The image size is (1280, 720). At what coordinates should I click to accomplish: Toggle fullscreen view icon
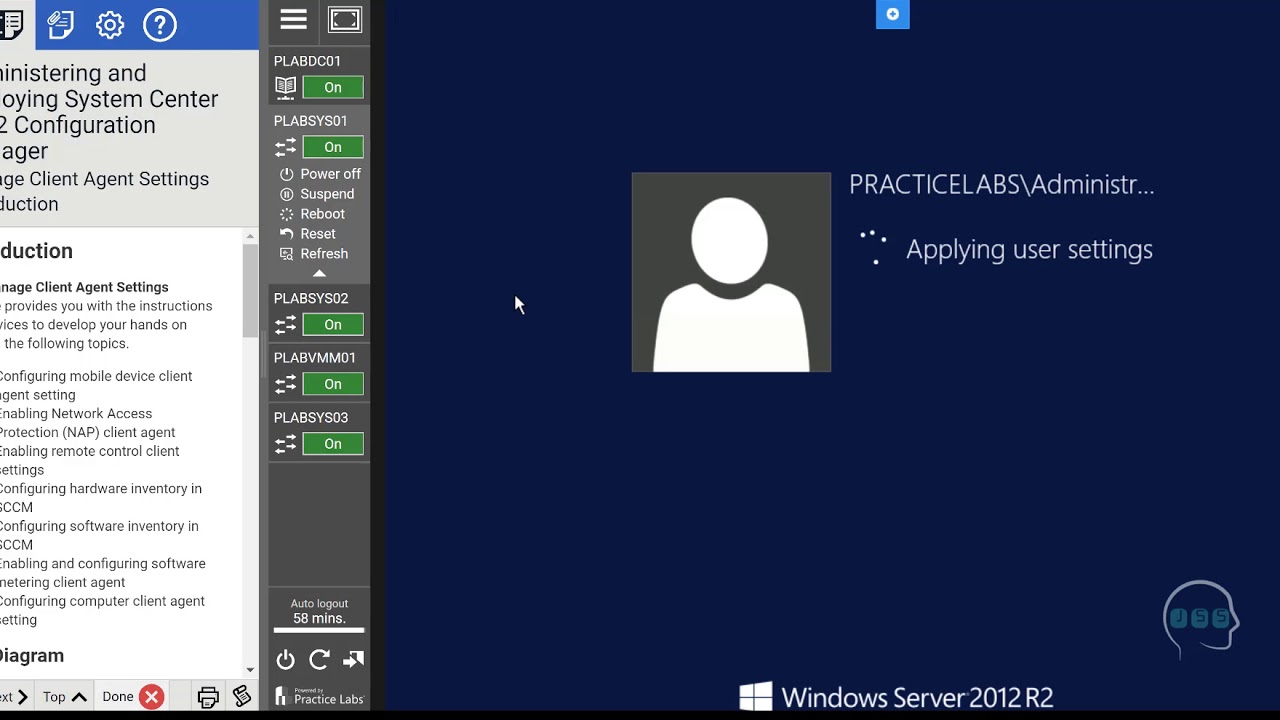(x=344, y=20)
